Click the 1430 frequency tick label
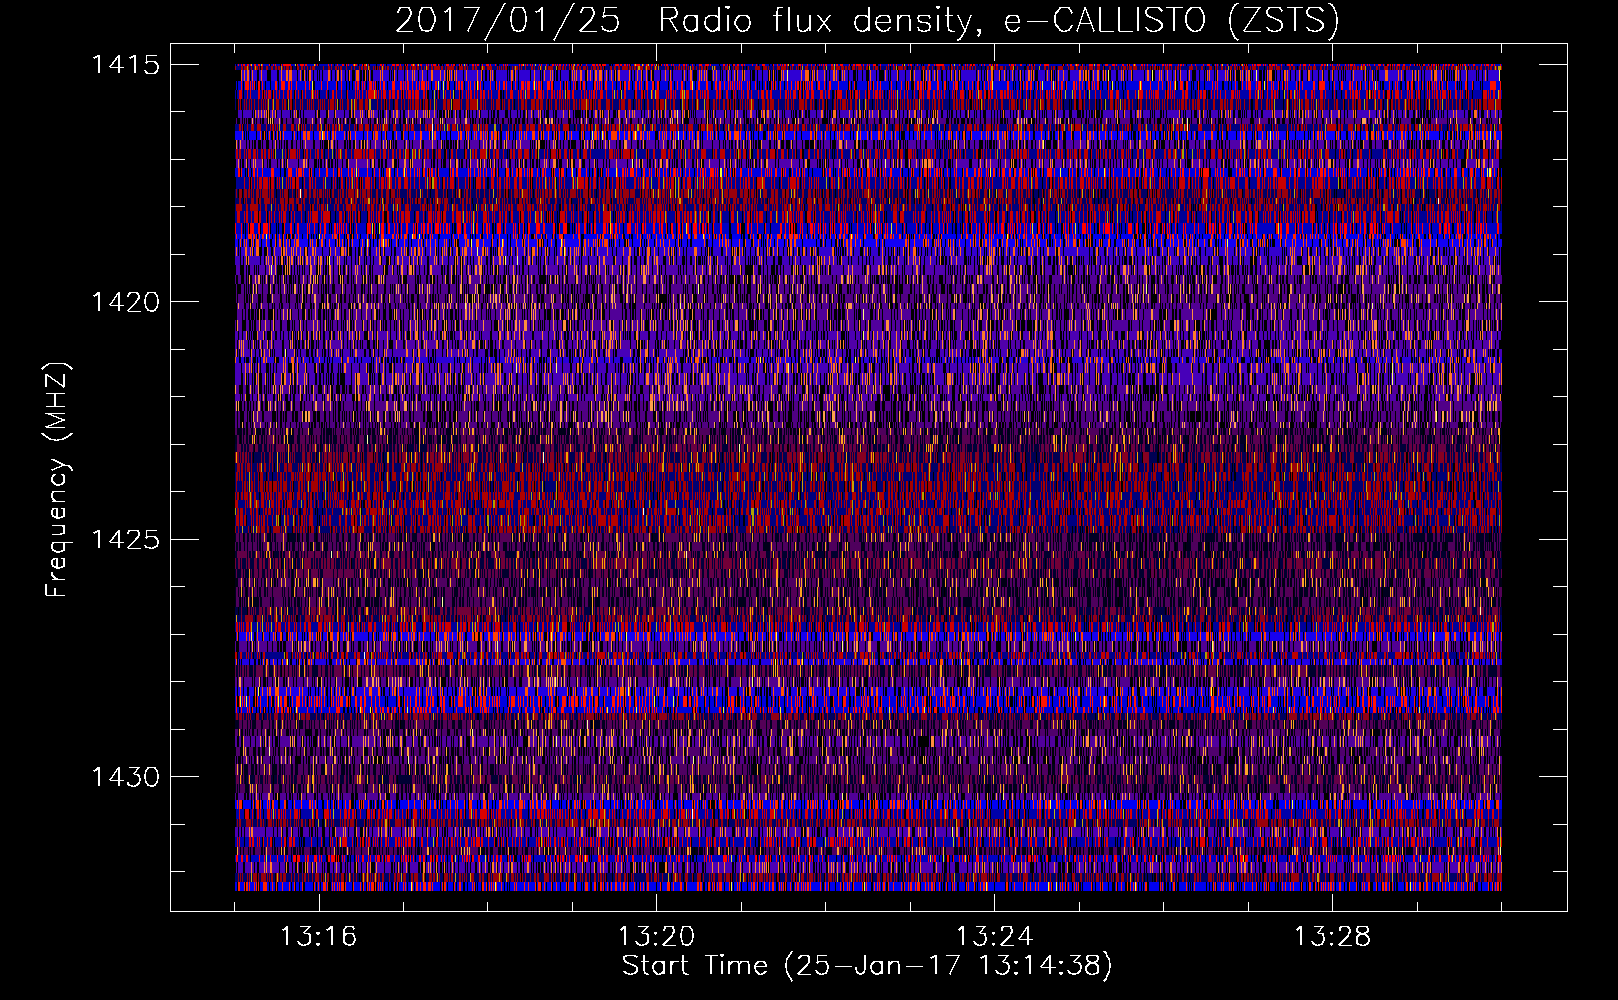Screen dimensions: 1618x1000 (125, 777)
